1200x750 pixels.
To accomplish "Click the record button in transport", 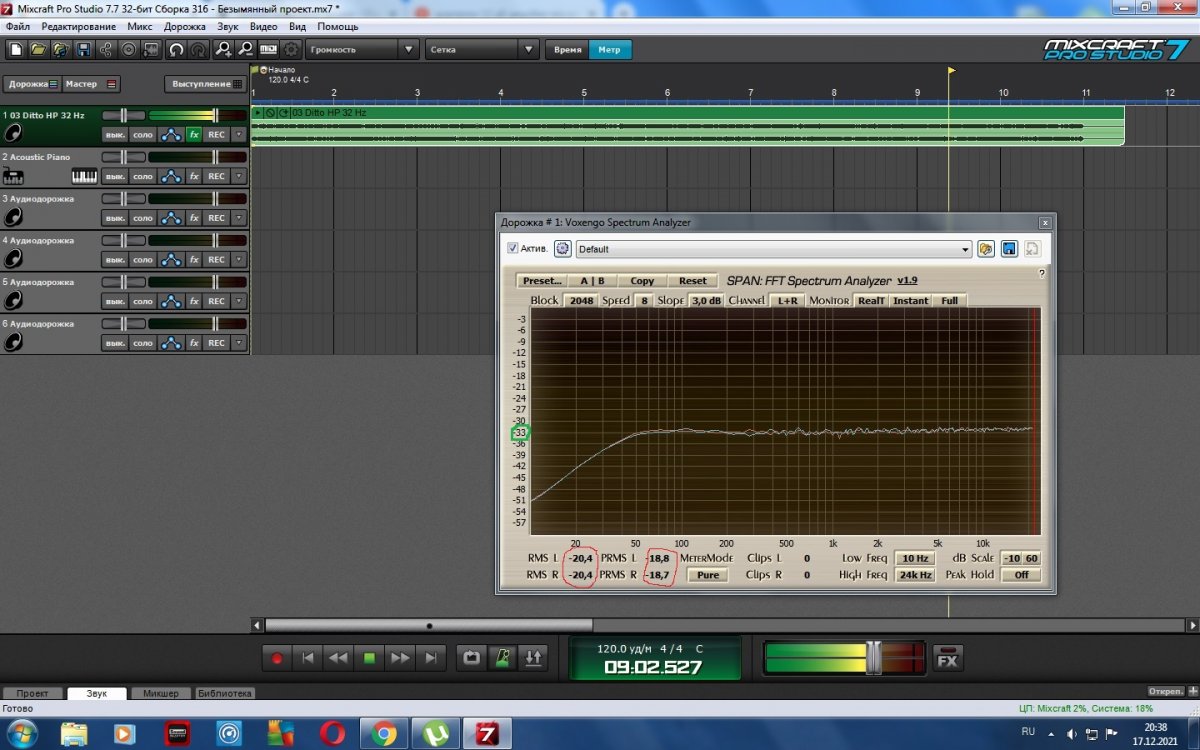I will 277,658.
